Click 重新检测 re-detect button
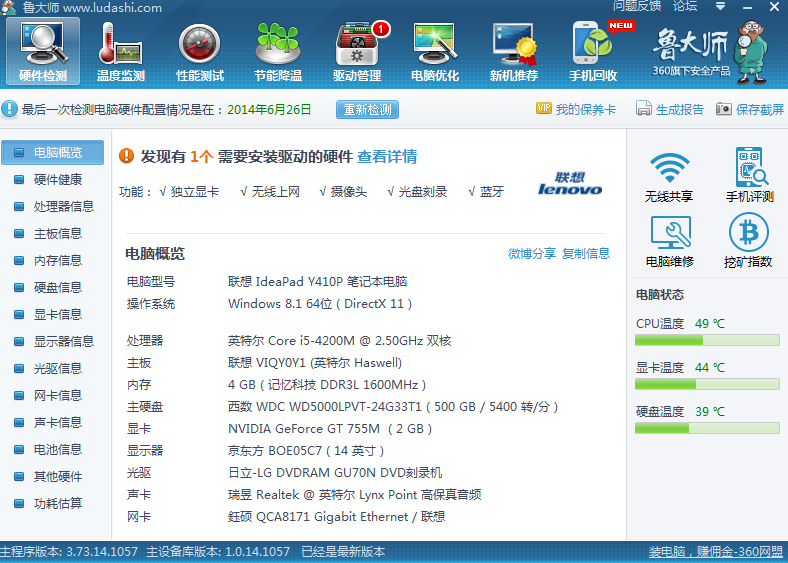This screenshot has width=788, height=563. pos(367,110)
